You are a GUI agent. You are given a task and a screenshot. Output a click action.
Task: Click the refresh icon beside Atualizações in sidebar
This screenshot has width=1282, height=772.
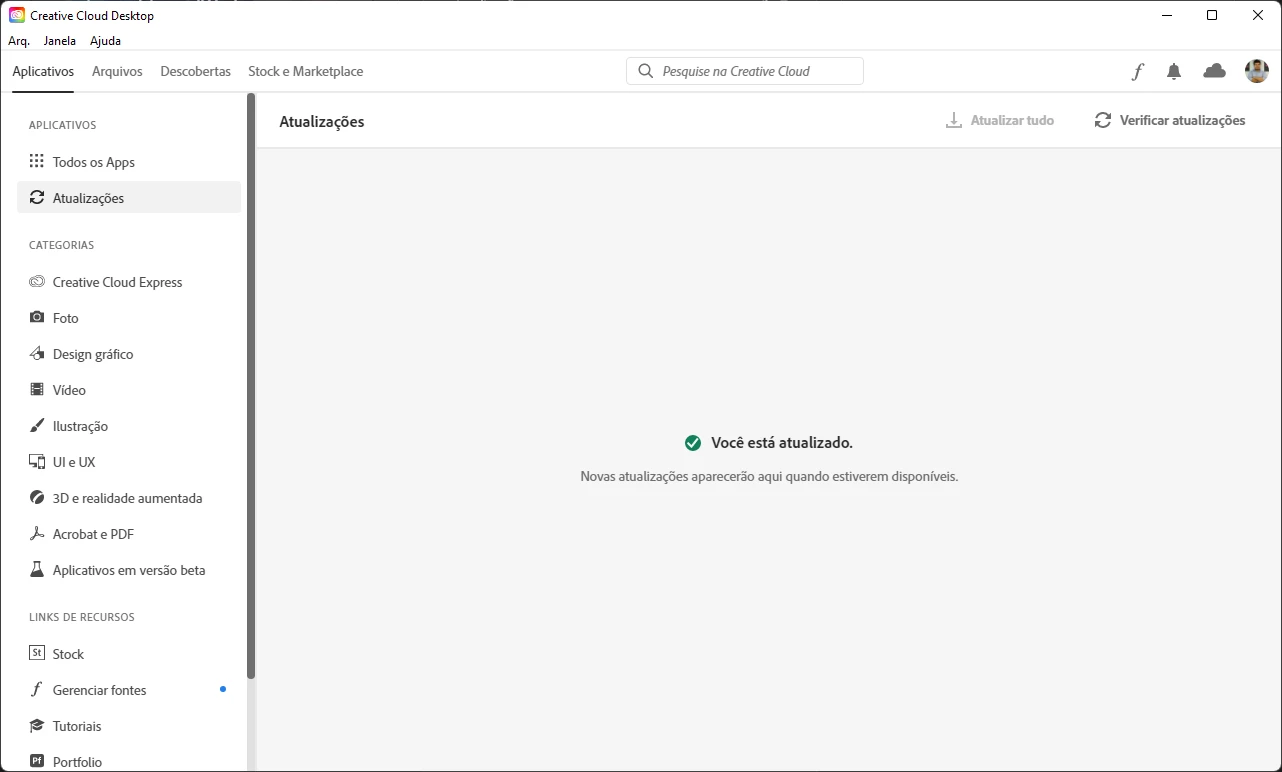point(37,197)
